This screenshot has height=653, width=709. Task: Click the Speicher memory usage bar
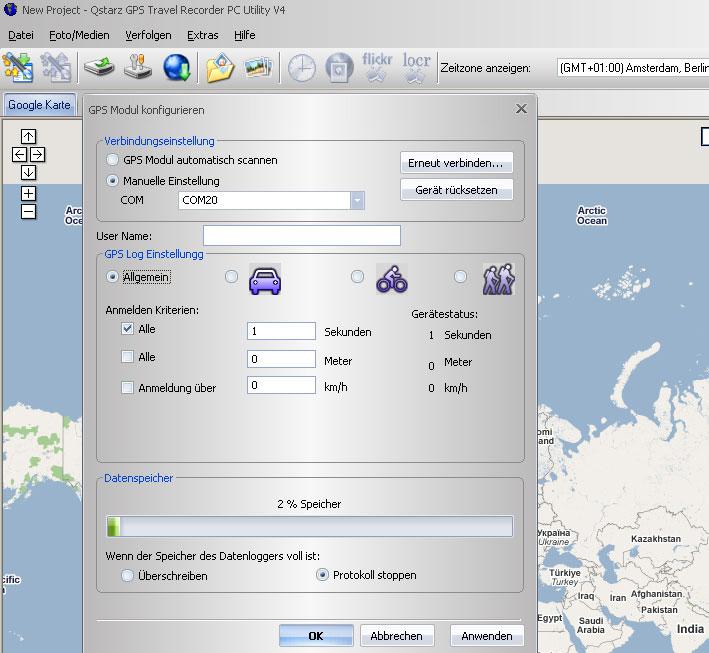tap(309, 526)
